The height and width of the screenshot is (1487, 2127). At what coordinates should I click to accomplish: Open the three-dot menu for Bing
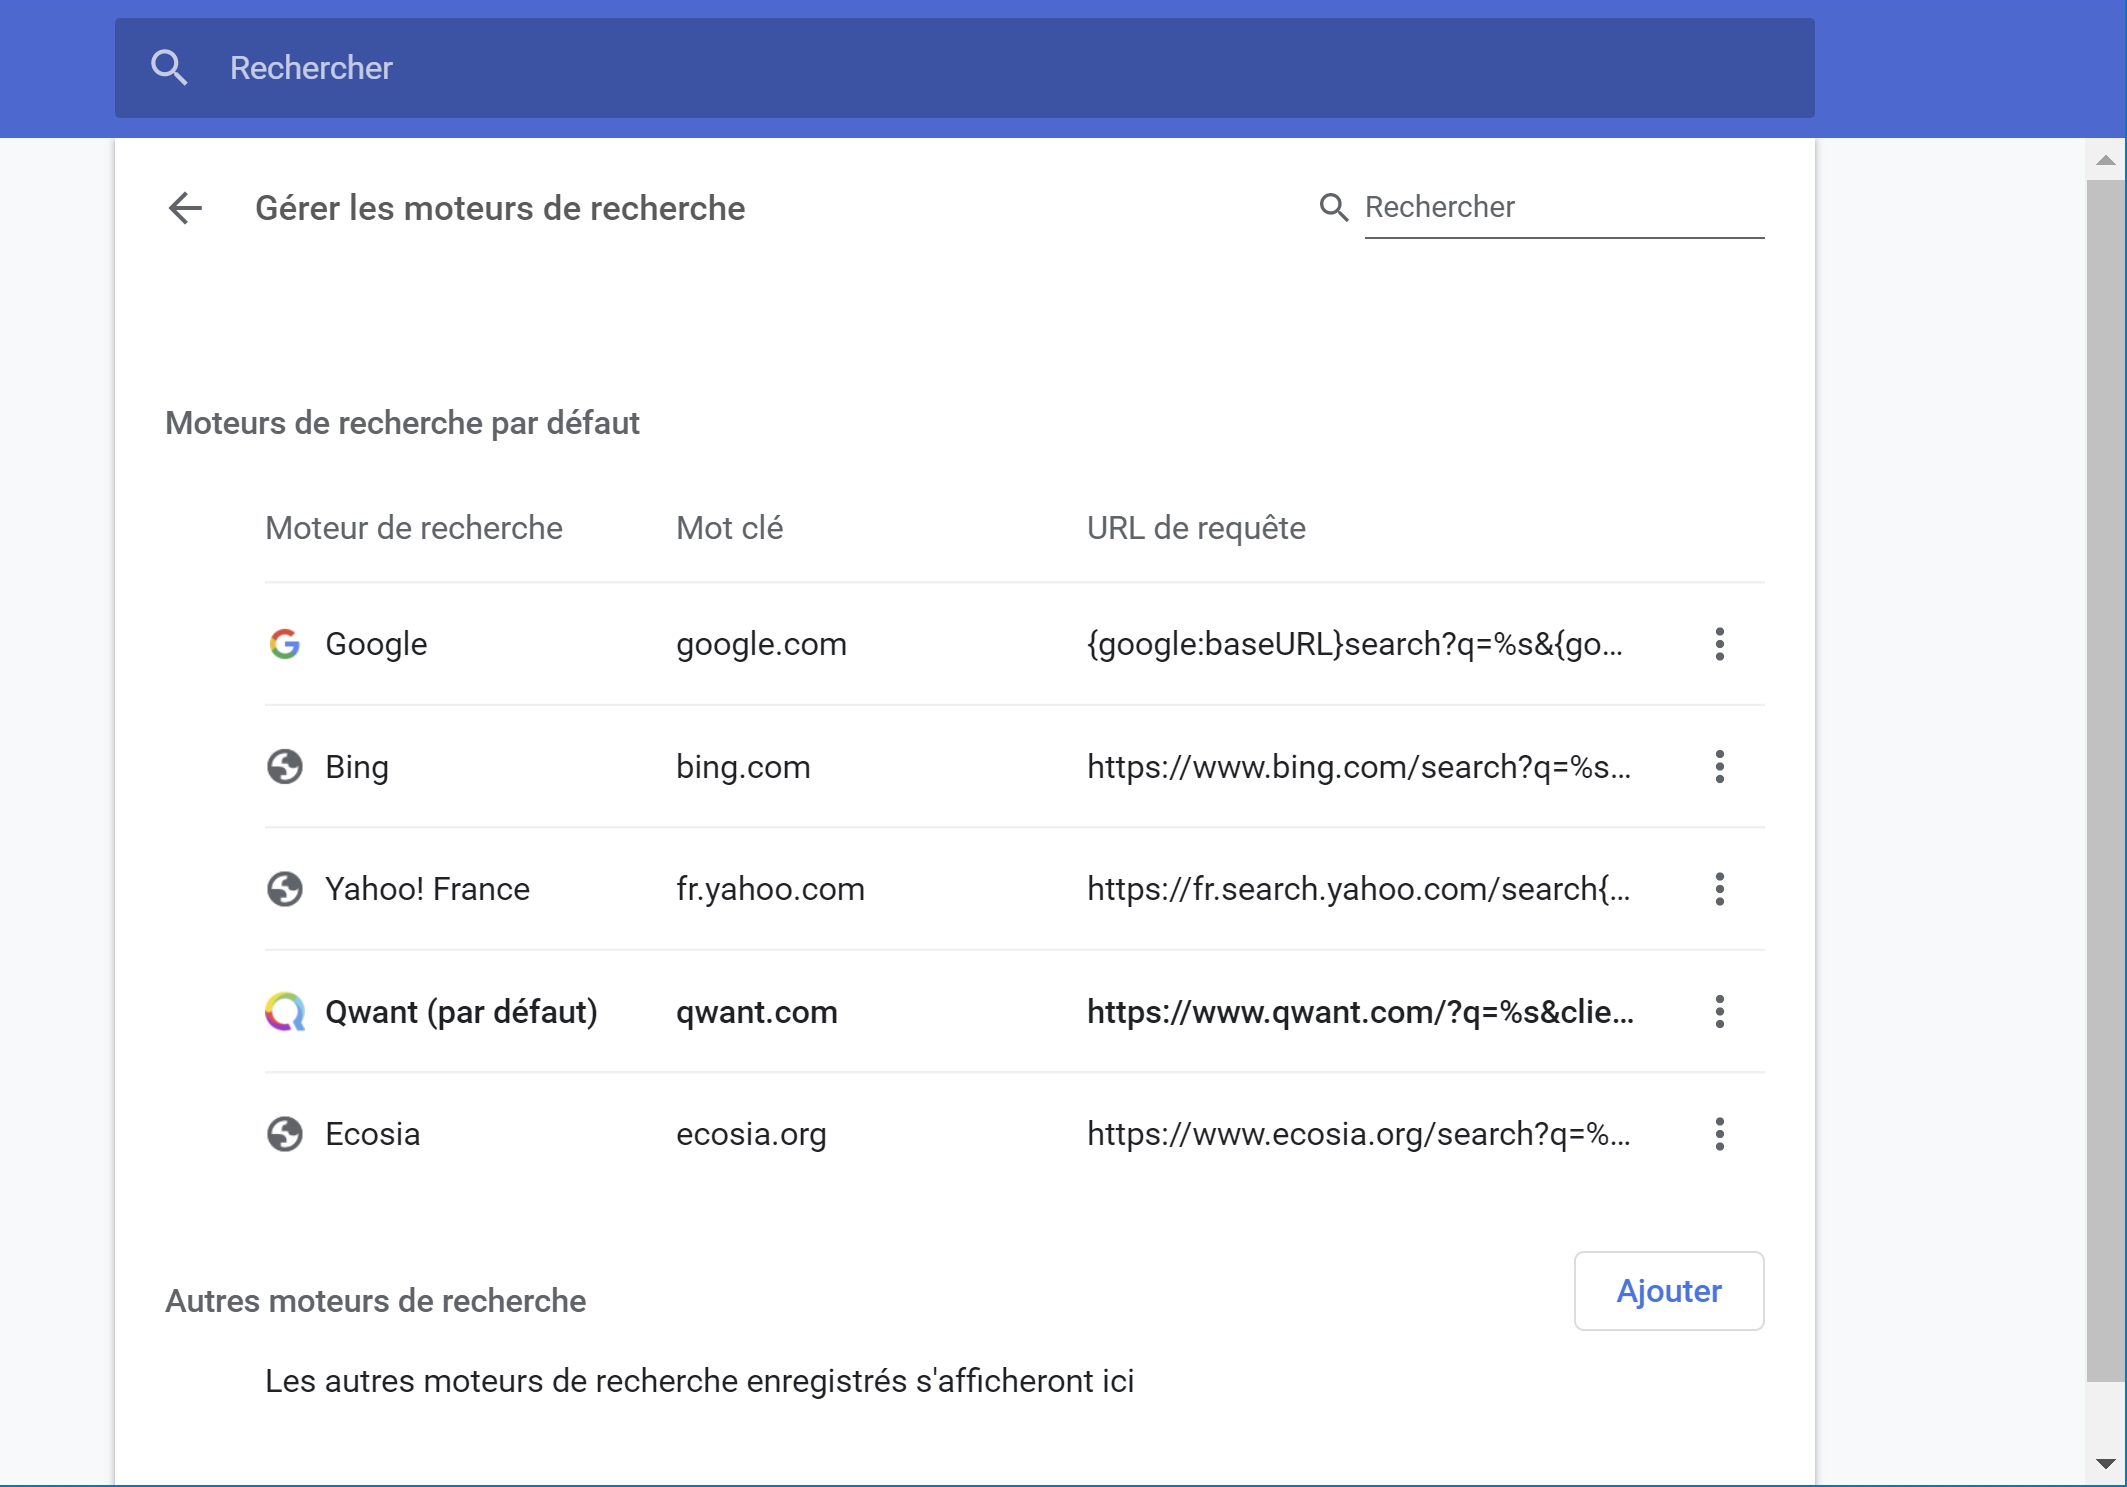click(x=1720, y=767)
